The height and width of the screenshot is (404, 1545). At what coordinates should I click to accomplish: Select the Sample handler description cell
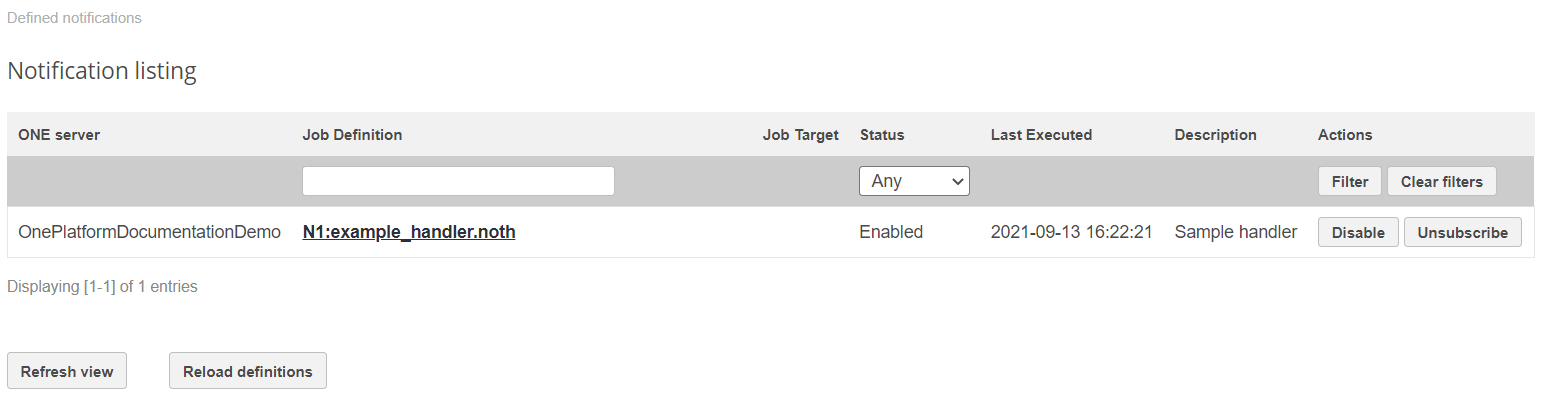(x=1235, y=232)
